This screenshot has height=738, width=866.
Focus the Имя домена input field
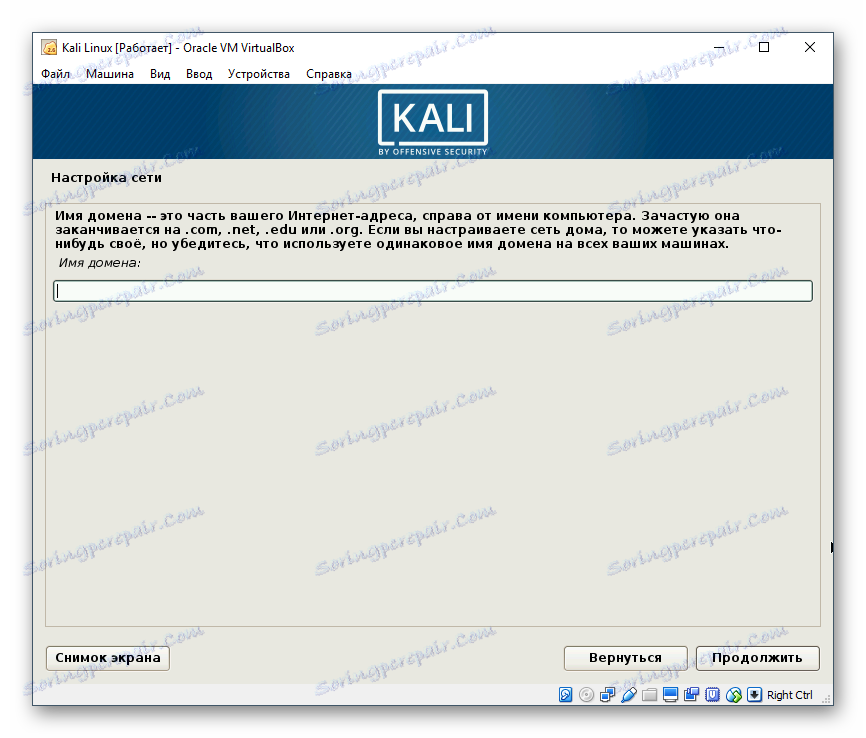coord(433,291)
